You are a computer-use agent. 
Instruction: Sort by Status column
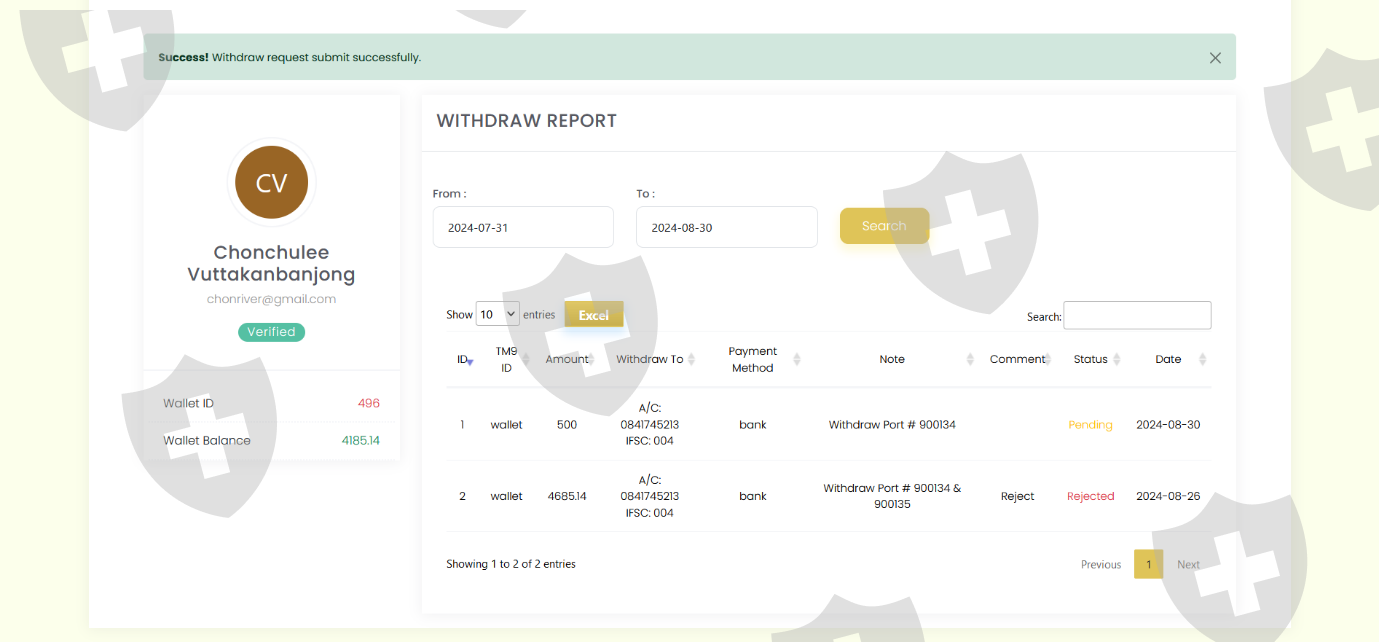coord(1090,360)
